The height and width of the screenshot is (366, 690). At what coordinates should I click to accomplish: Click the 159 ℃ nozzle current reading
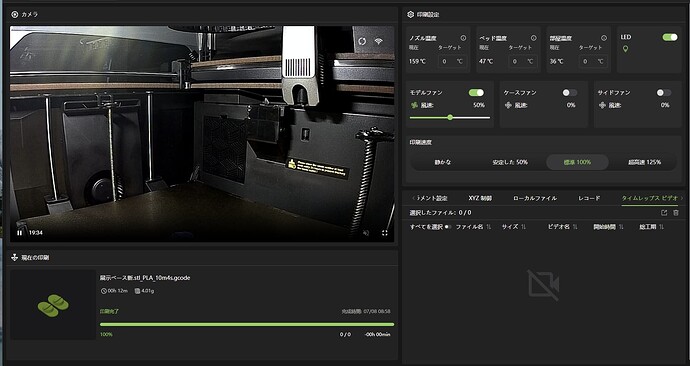tap(417, 62)
